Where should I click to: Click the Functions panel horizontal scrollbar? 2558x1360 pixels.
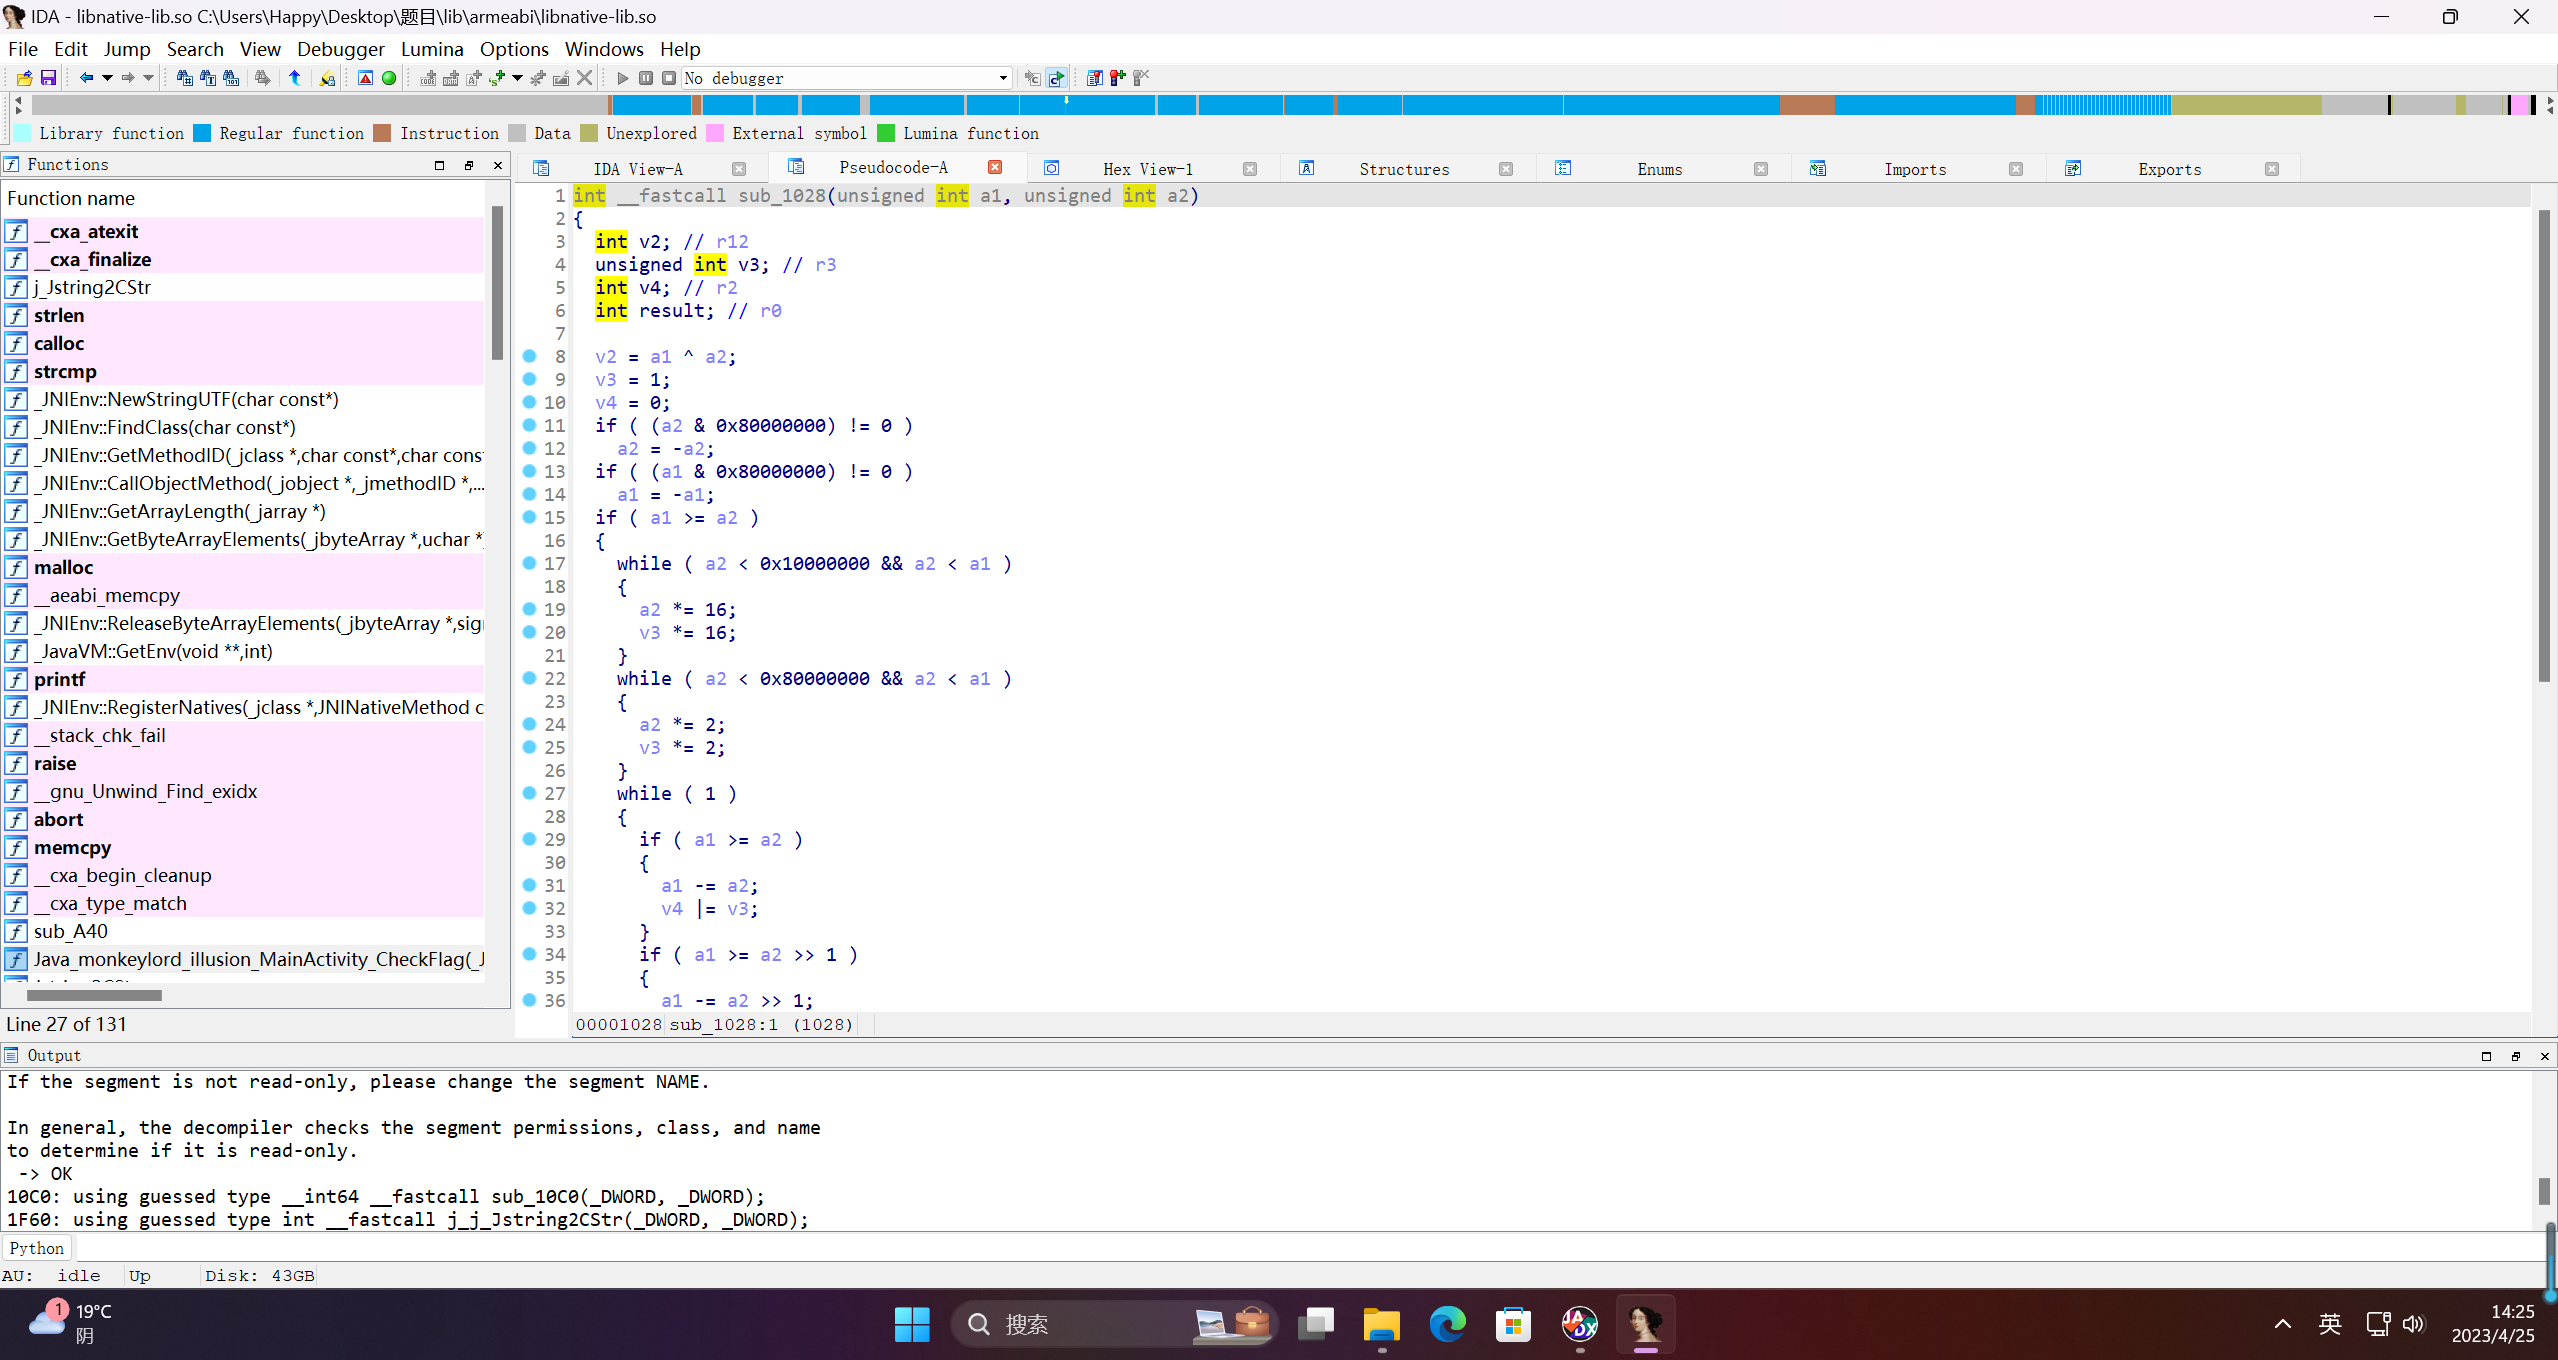[94, 995]
